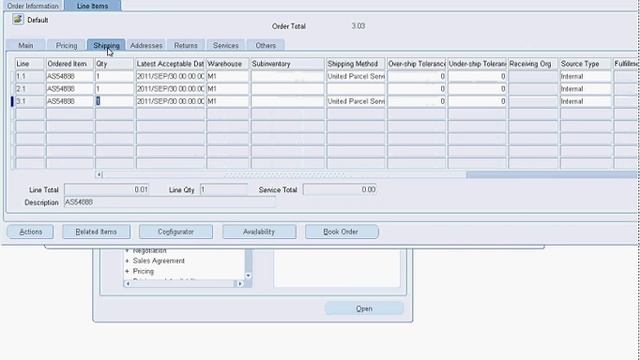Select Sales Agreement in Navigator list
Image resolution: width=640 pixels, height=360 pixels.
coord(158,261)
